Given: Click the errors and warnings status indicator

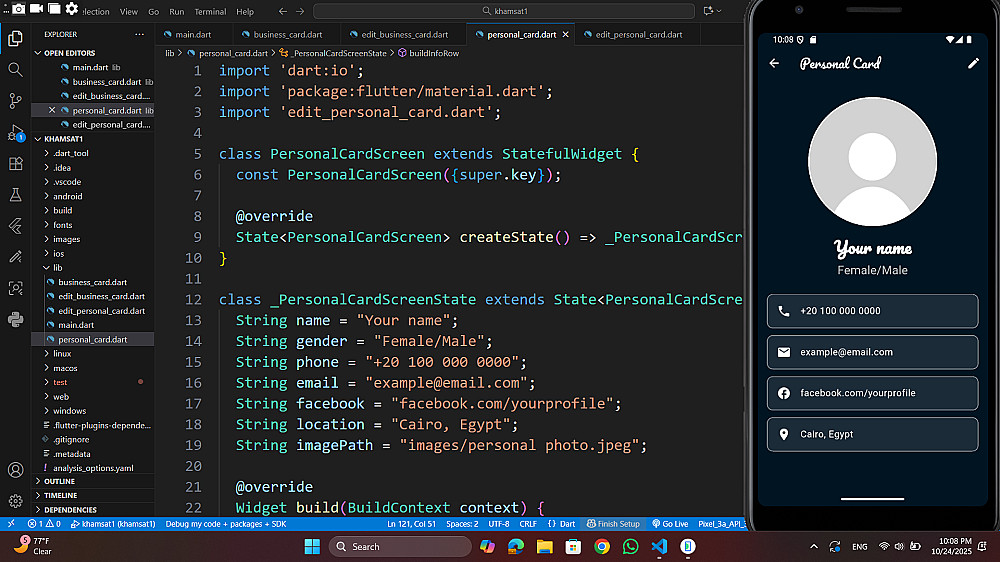Looking at the screenshot, I should [44, 524].
